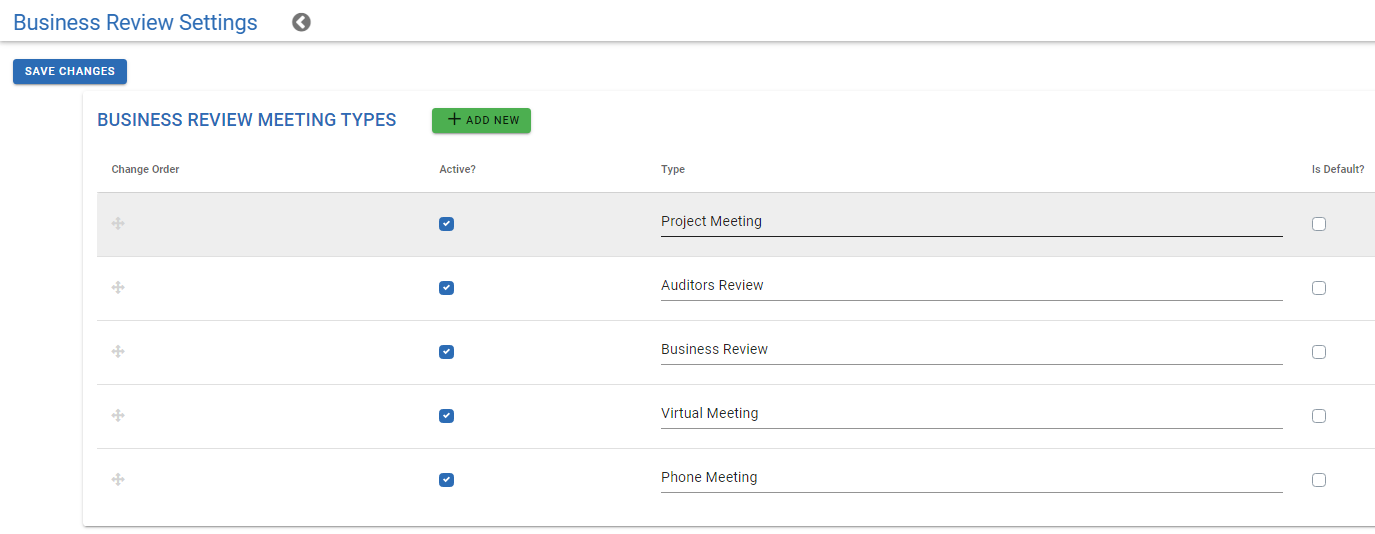Disable the Active checkbox for Auditors Review
Screen dimensions: 1375x534
click(446, 288)
